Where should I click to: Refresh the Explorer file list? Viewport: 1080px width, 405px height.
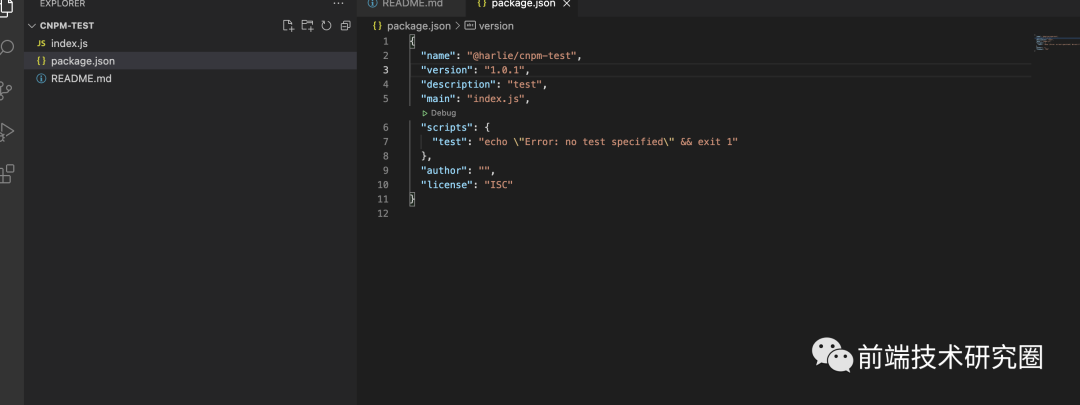click(x=326, y=25)
